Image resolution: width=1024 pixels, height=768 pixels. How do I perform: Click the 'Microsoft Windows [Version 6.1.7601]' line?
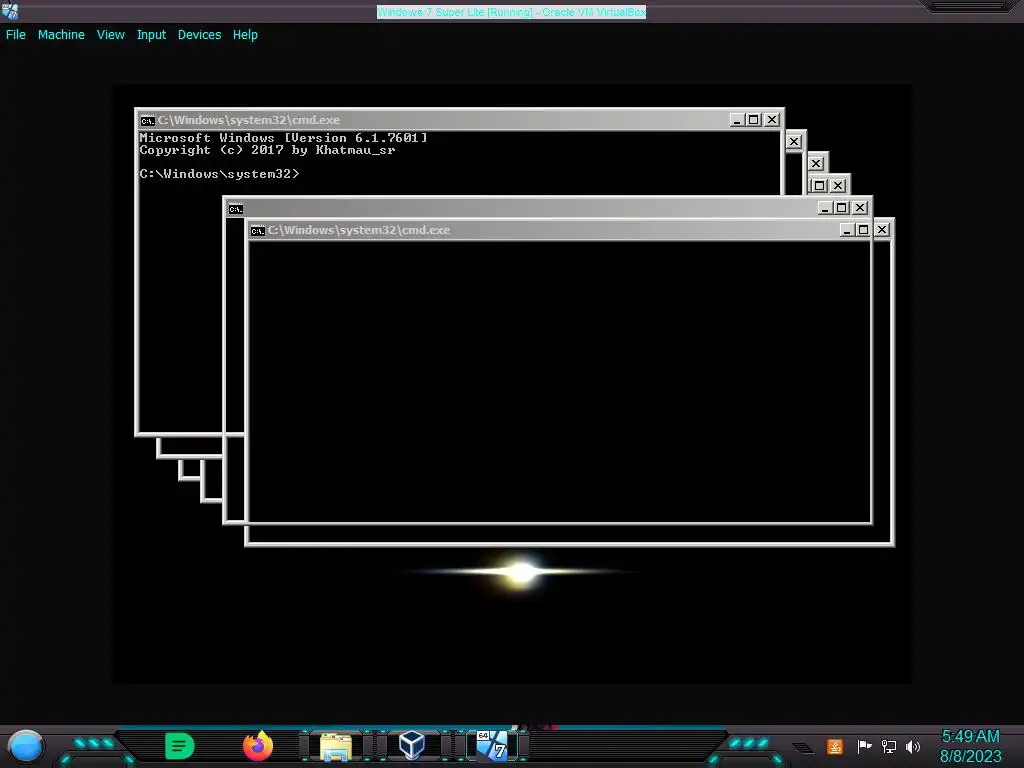click(x=283, y=138)
